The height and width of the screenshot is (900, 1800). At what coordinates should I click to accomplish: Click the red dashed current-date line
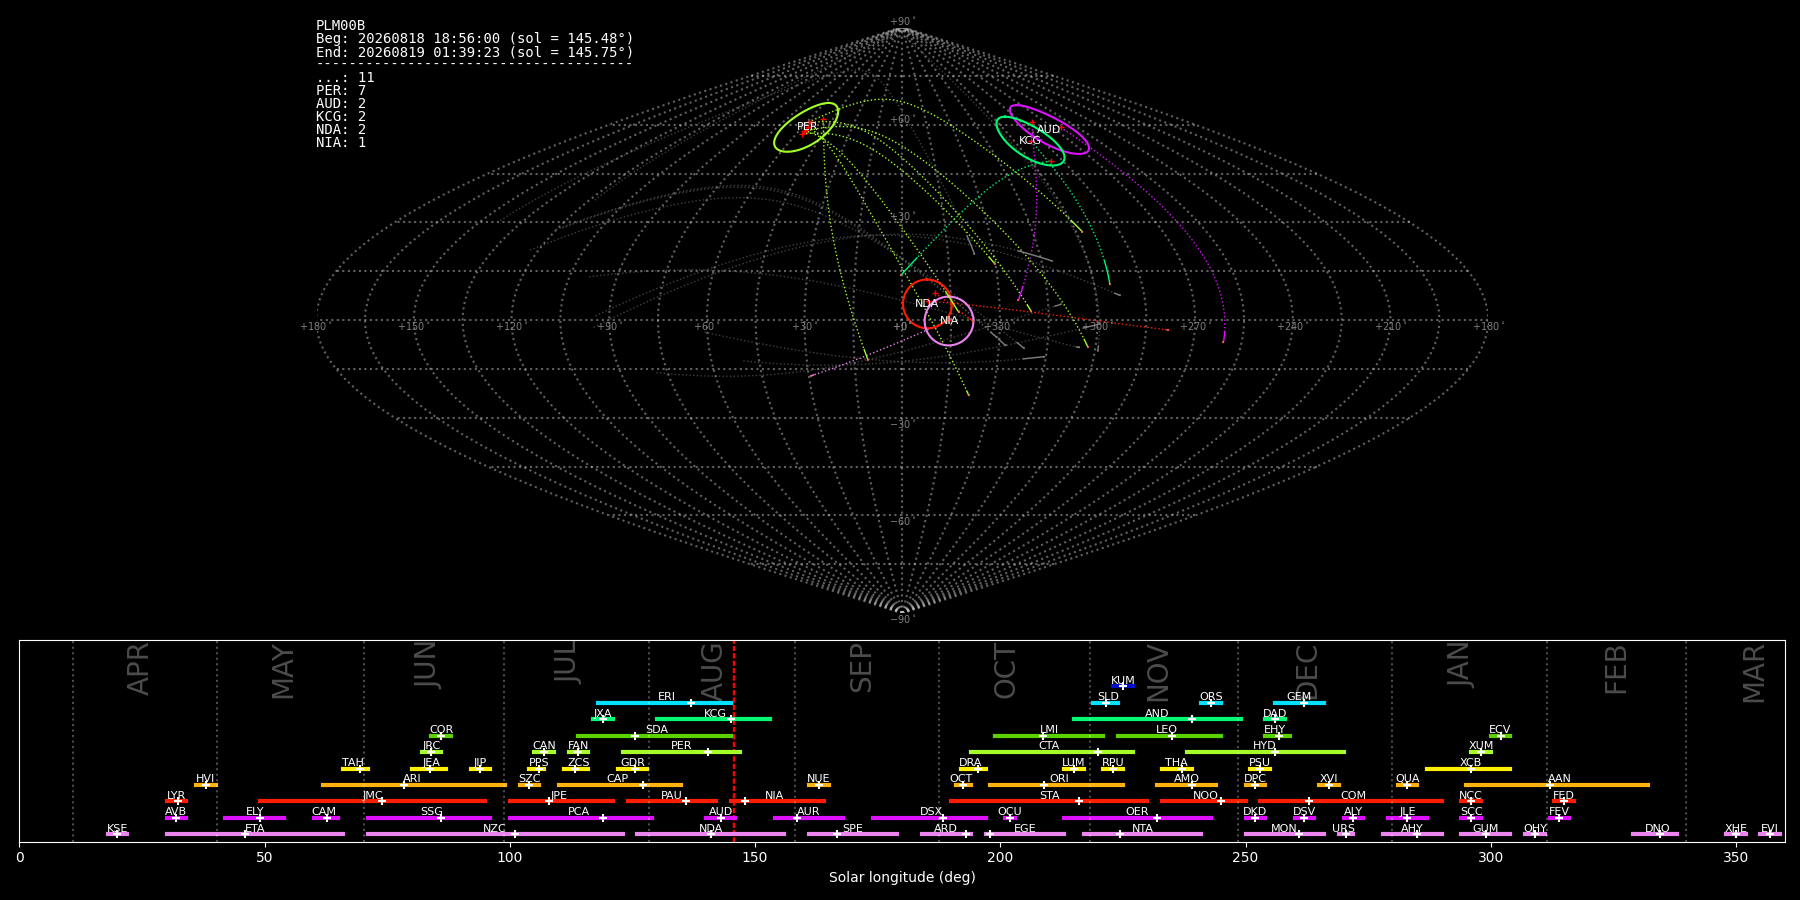[x=734, y=741]
